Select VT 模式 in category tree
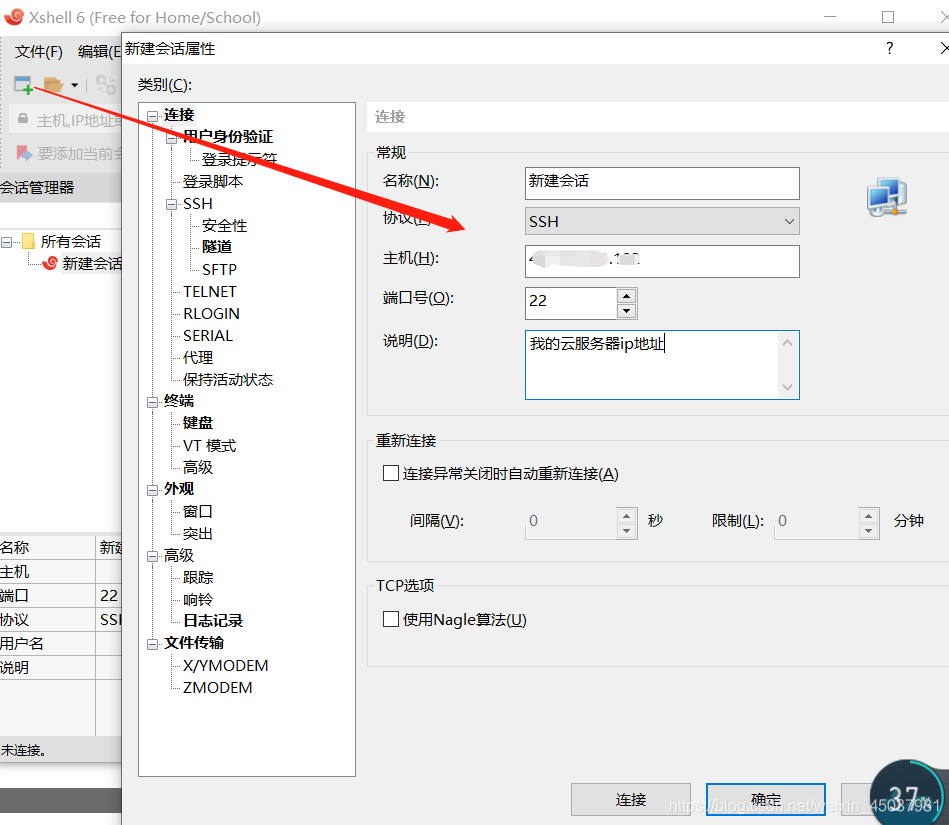 point(209,445)
